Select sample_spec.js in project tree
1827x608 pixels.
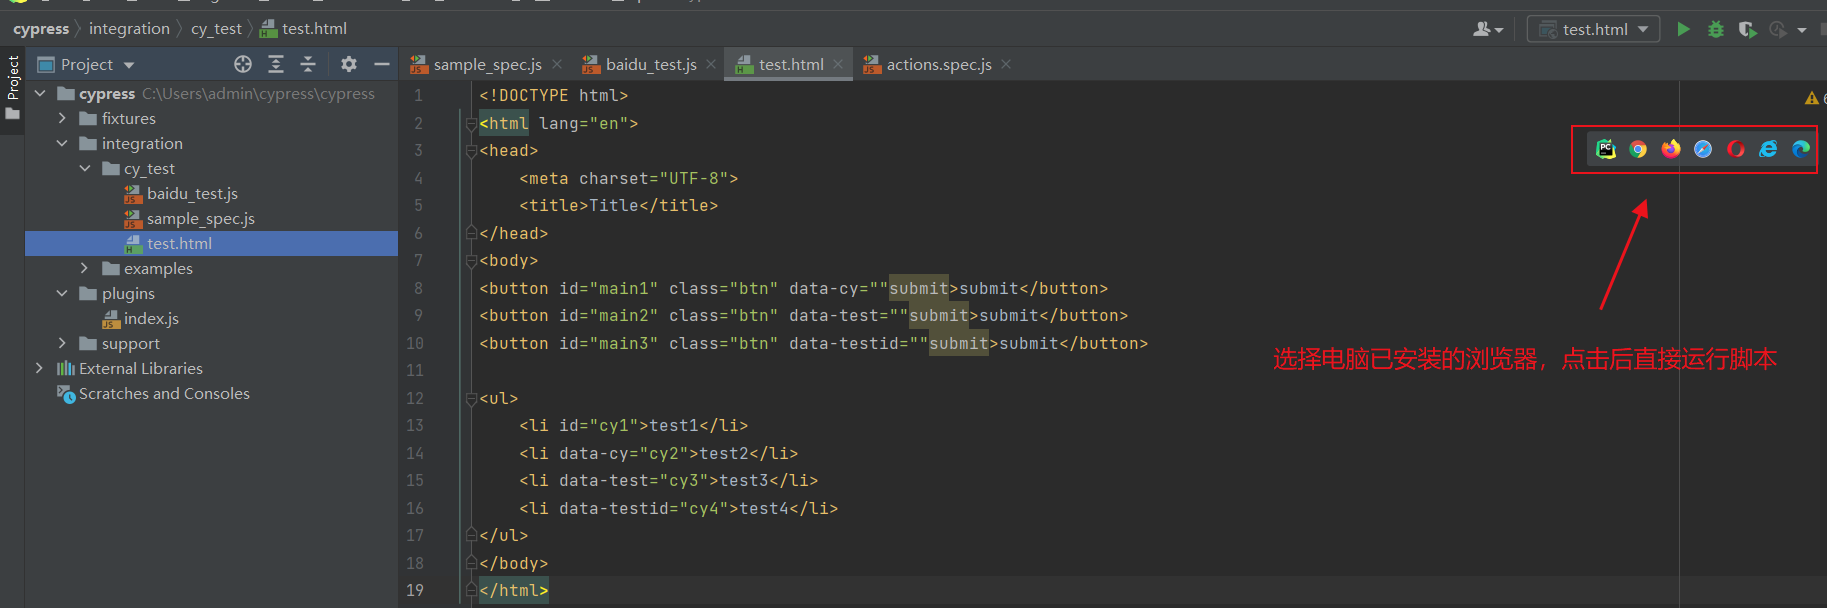point(200,218)
